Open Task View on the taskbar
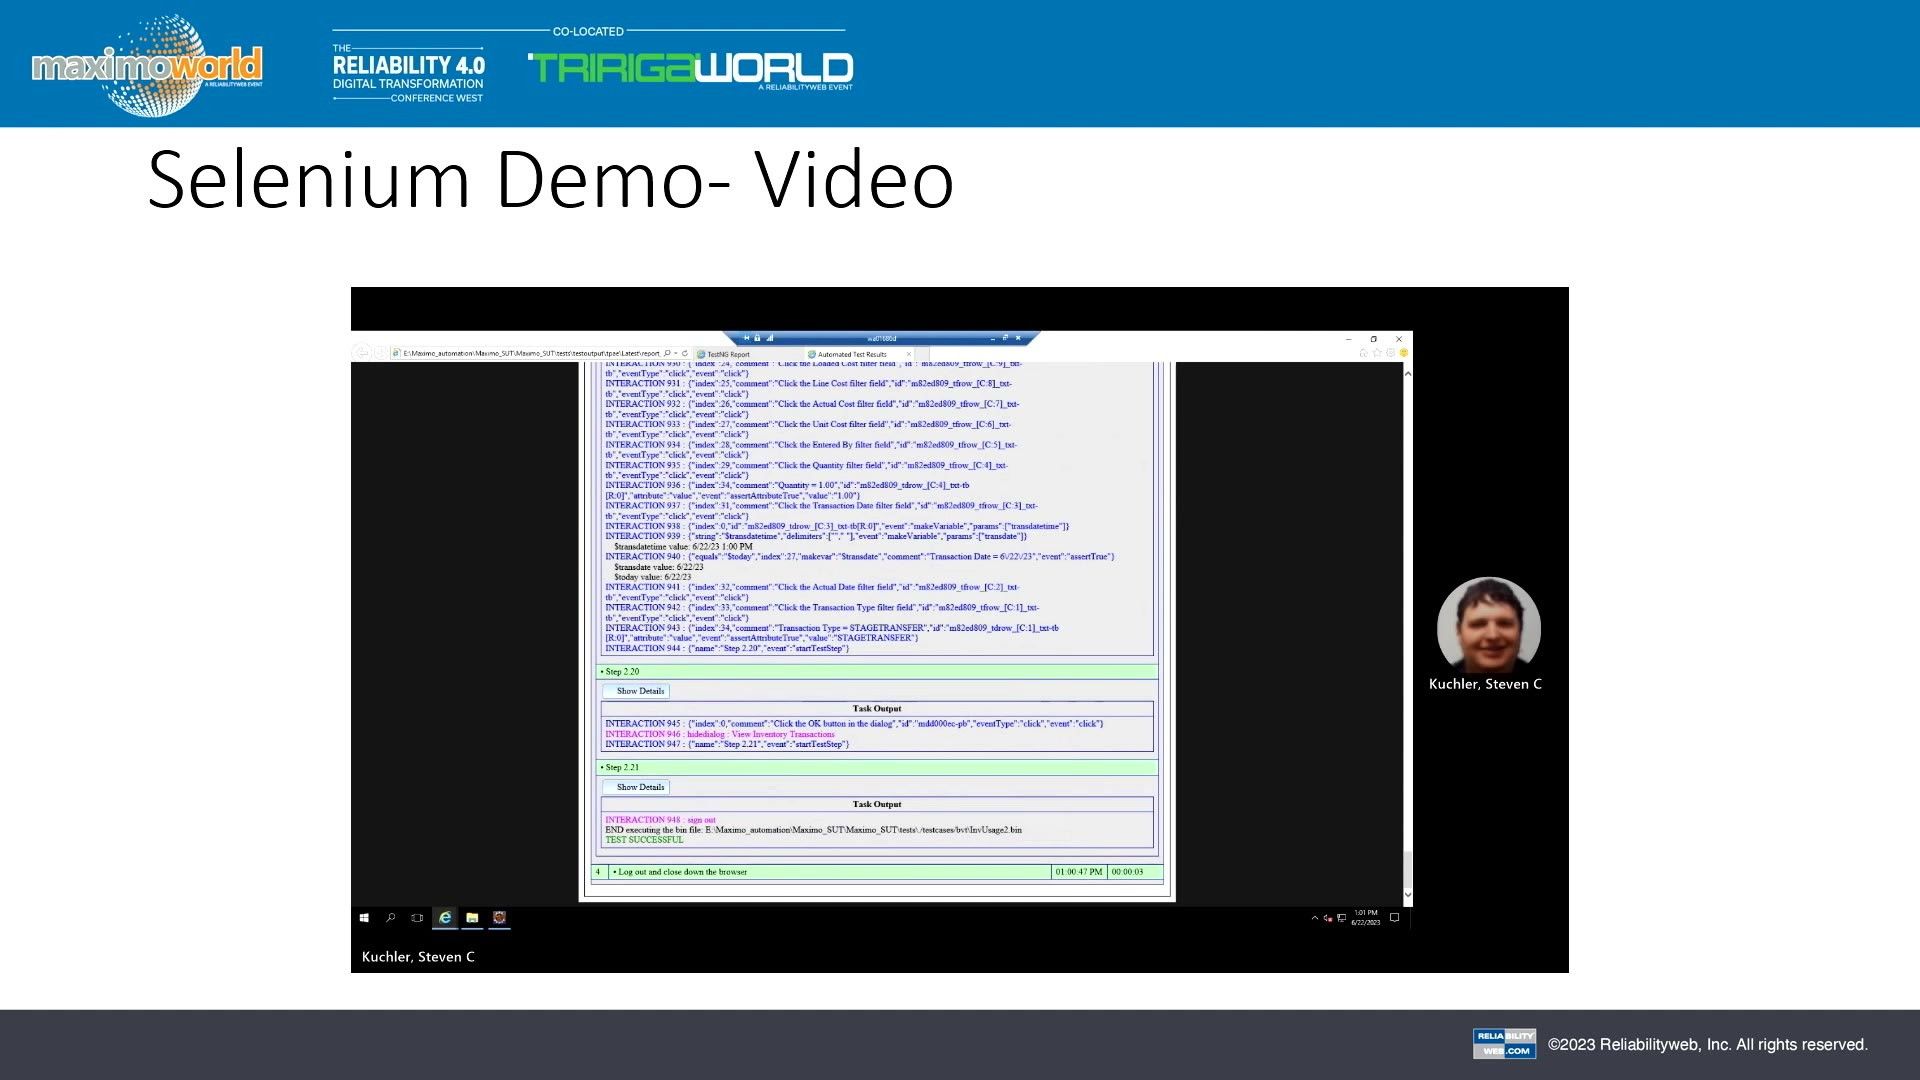Image resolution: width=1920 pixels, height=1080 pixels. [x=417, y=918]
